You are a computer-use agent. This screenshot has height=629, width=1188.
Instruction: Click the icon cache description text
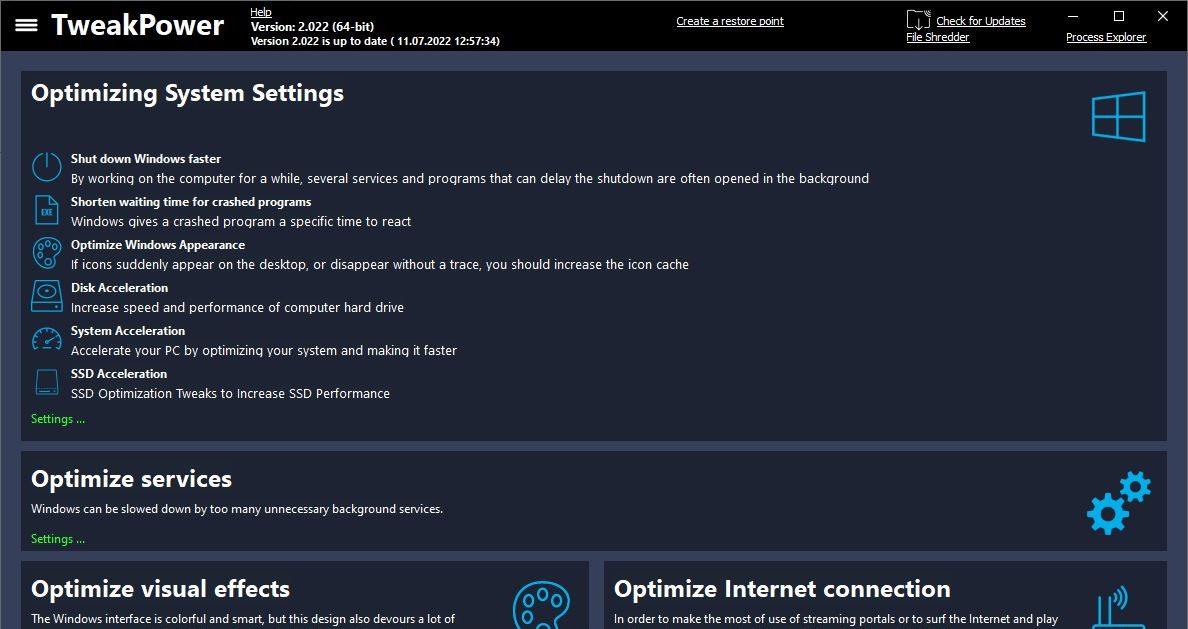point(380,264)
